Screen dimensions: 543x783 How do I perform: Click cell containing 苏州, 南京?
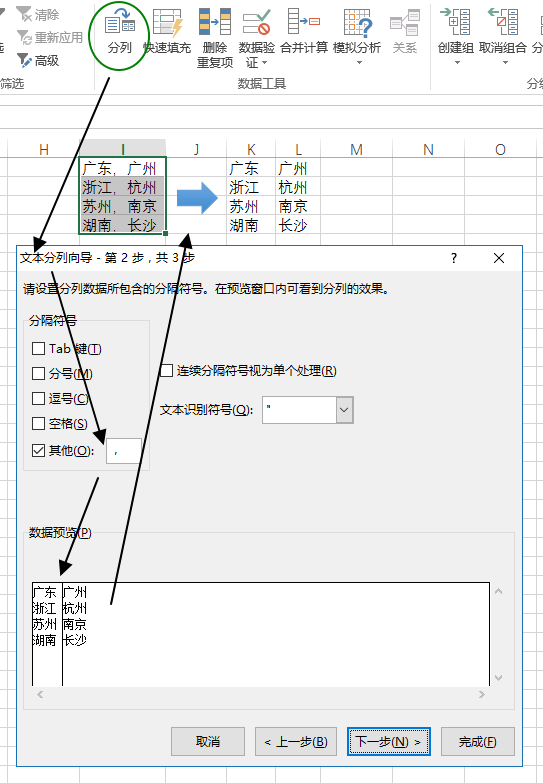tap(122, 206)
